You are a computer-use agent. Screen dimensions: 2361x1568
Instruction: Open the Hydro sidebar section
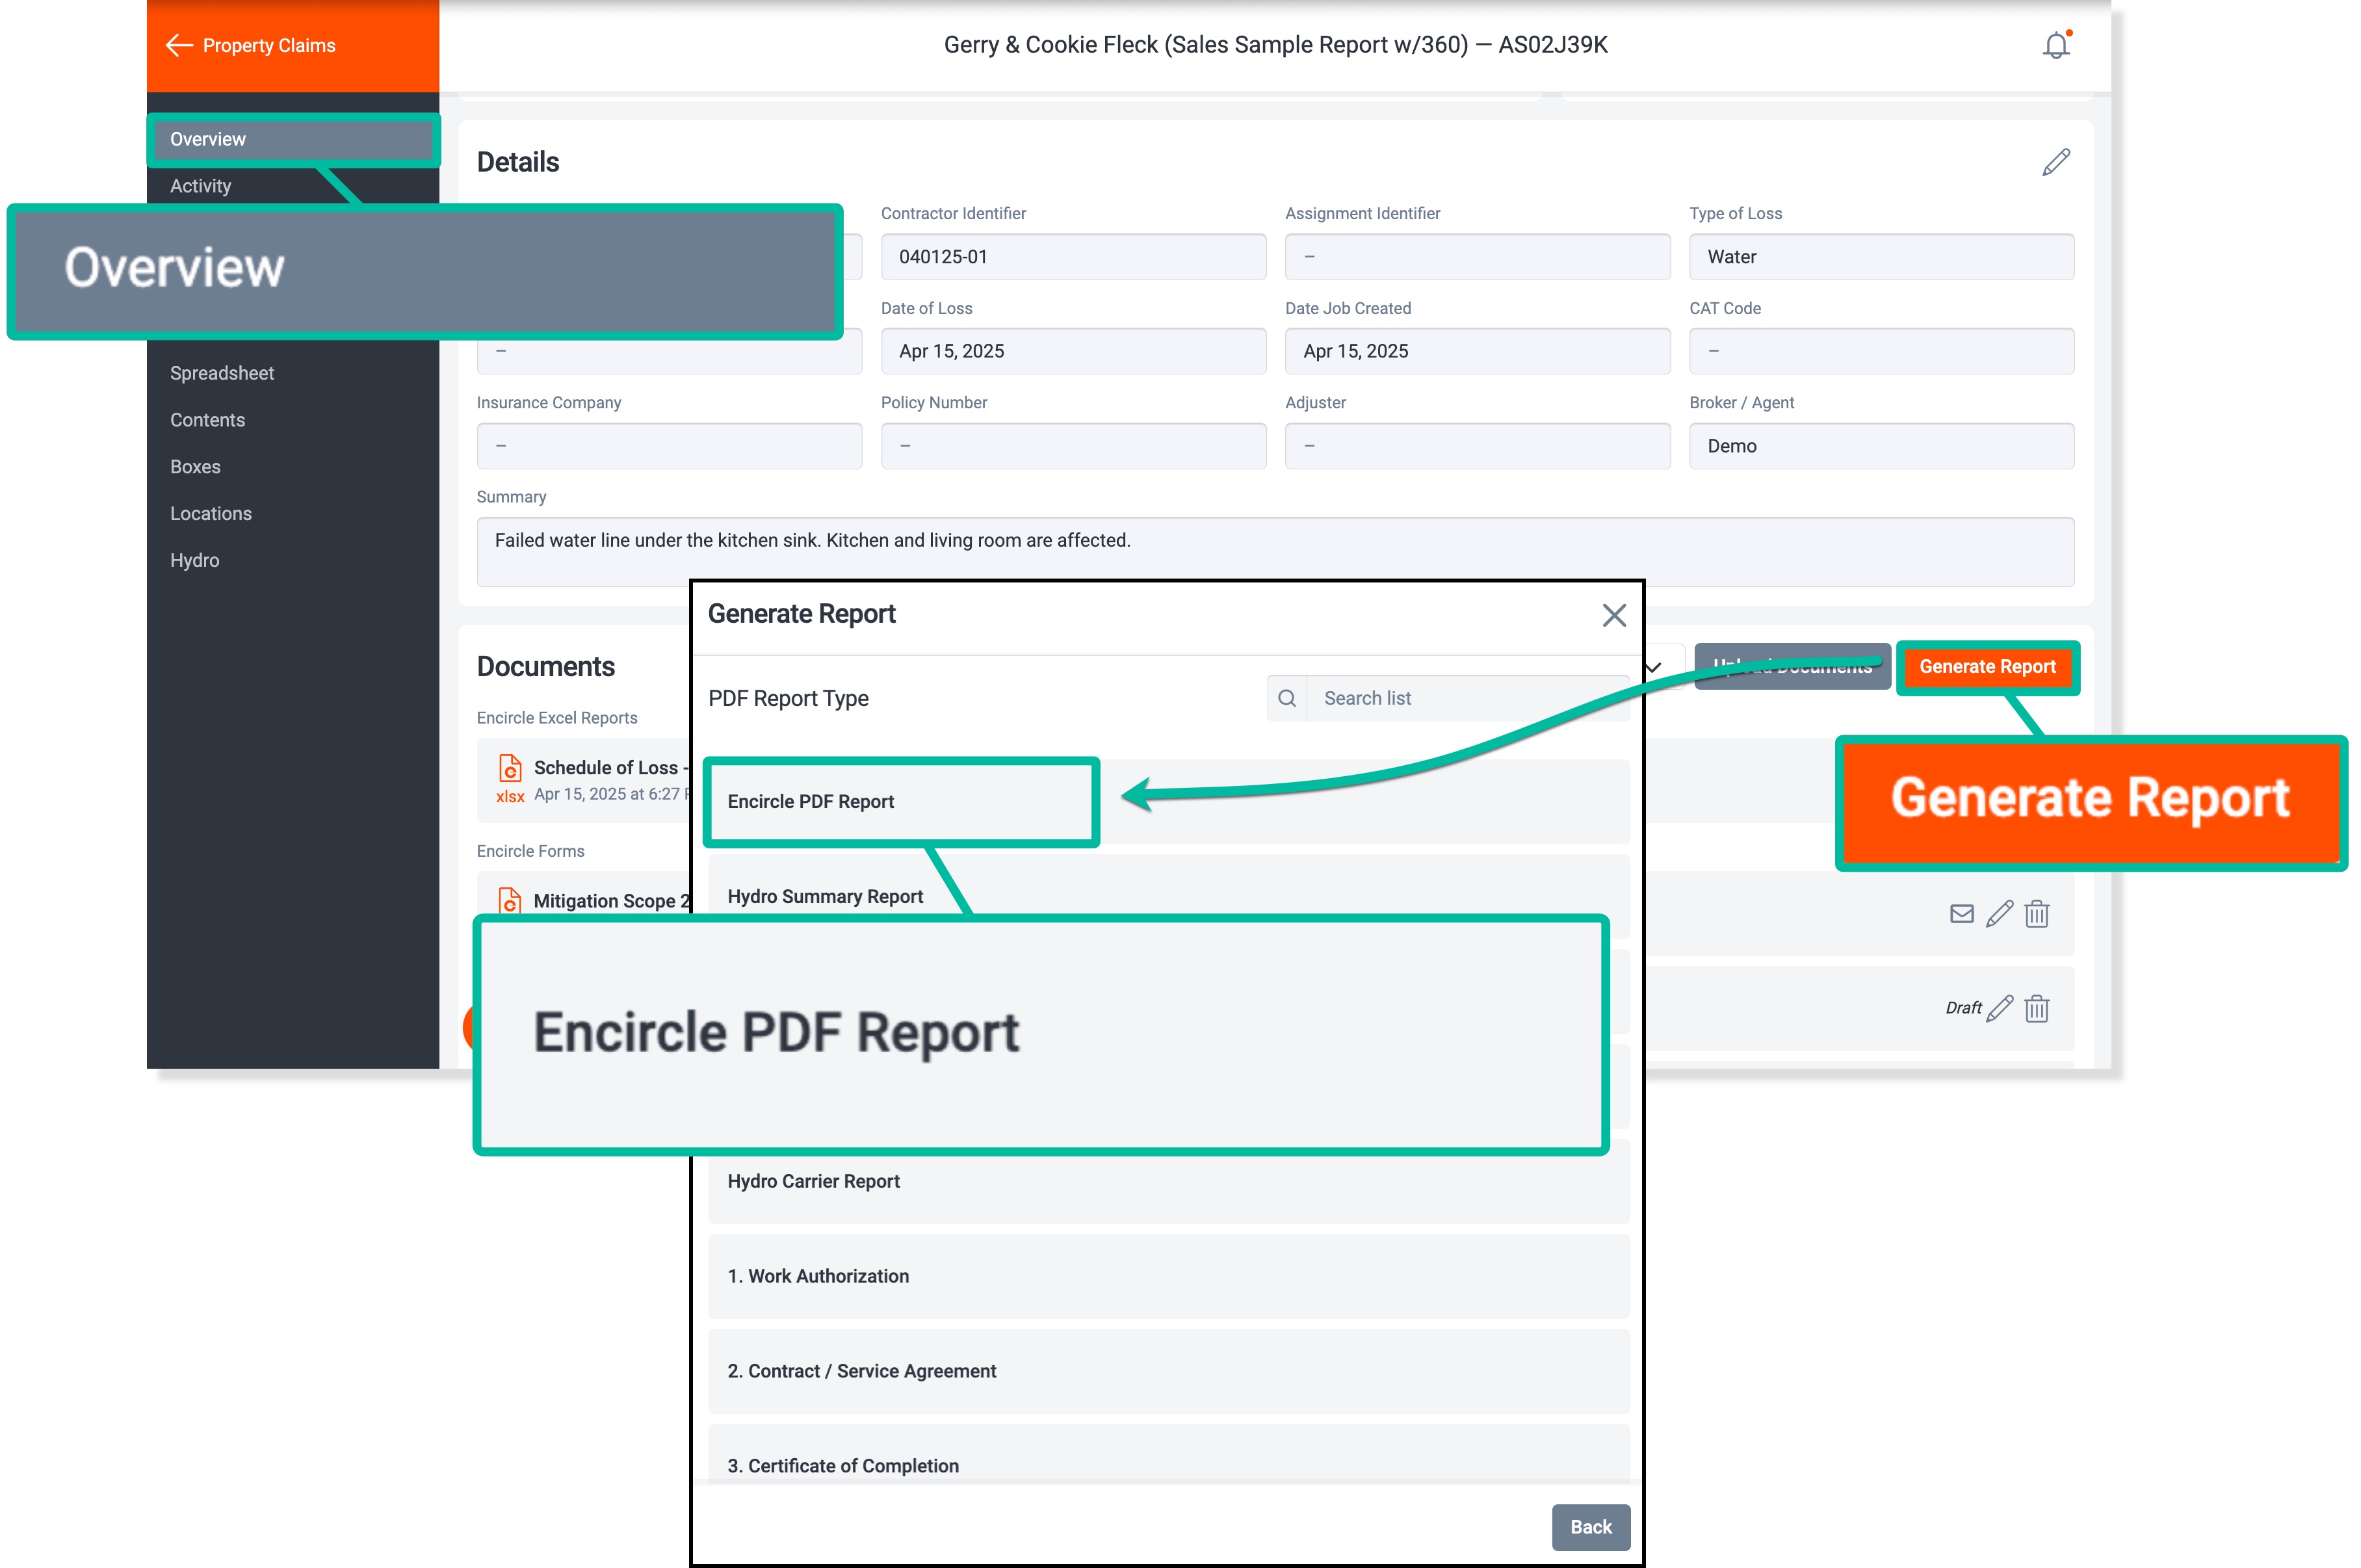click(x=194, y=561)
